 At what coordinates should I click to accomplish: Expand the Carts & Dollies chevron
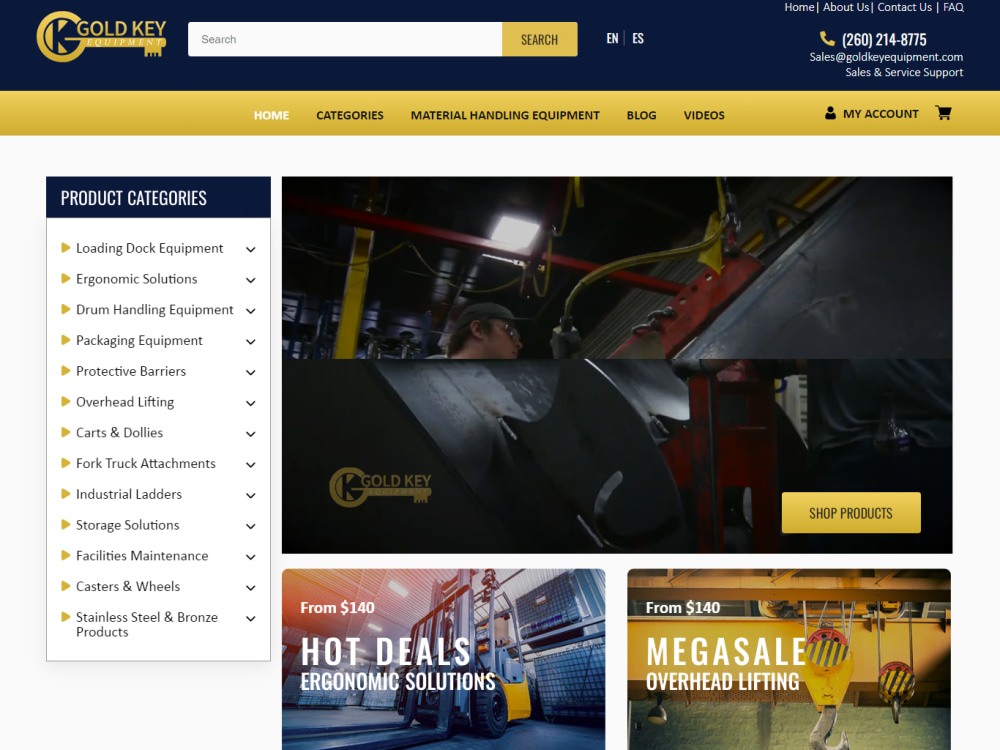[251, 434]
